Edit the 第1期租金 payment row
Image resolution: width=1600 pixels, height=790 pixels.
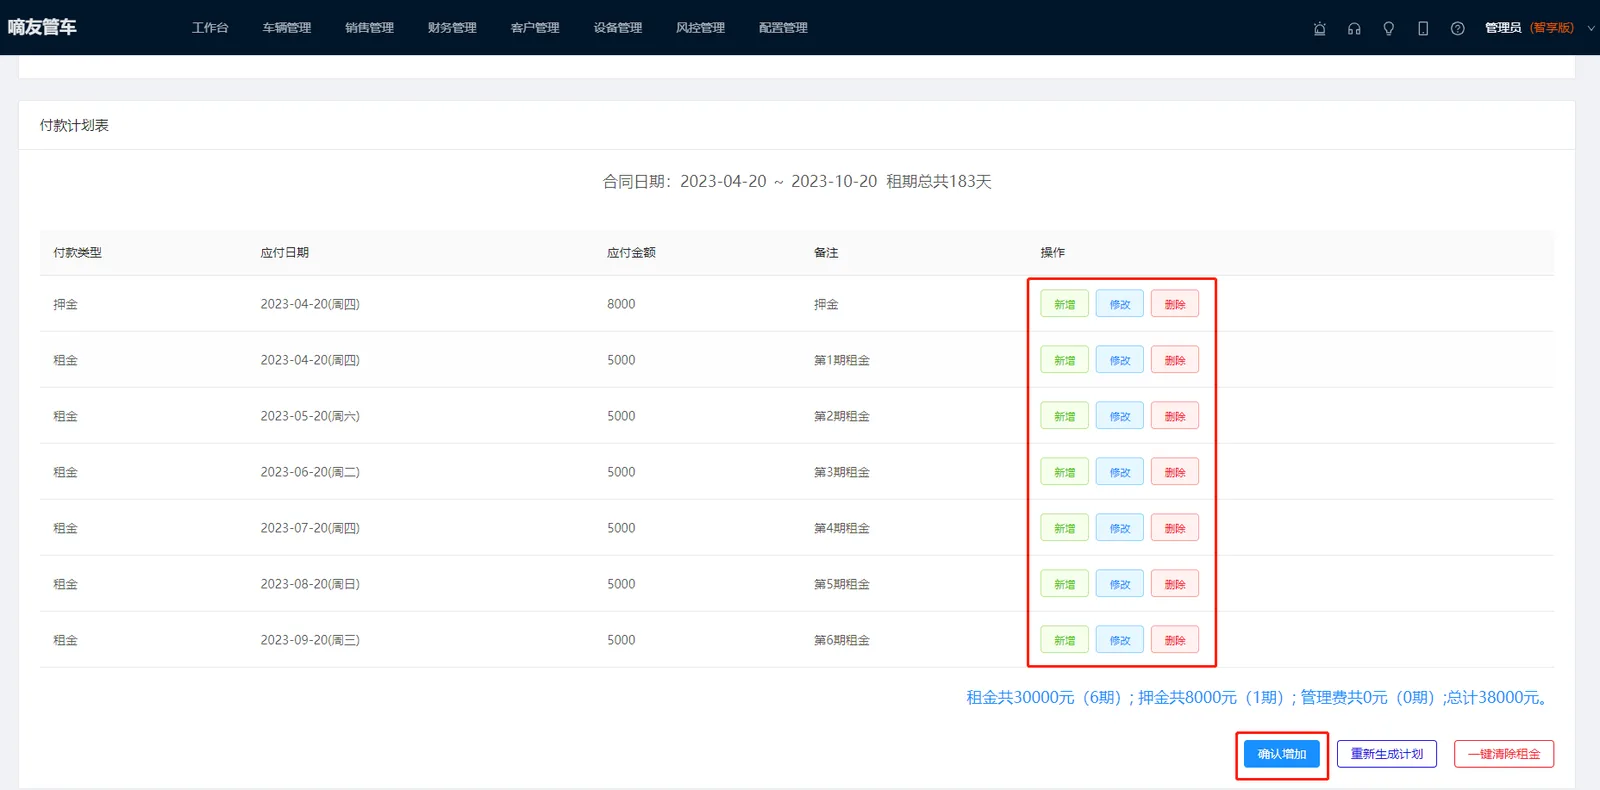(1120, 360)
